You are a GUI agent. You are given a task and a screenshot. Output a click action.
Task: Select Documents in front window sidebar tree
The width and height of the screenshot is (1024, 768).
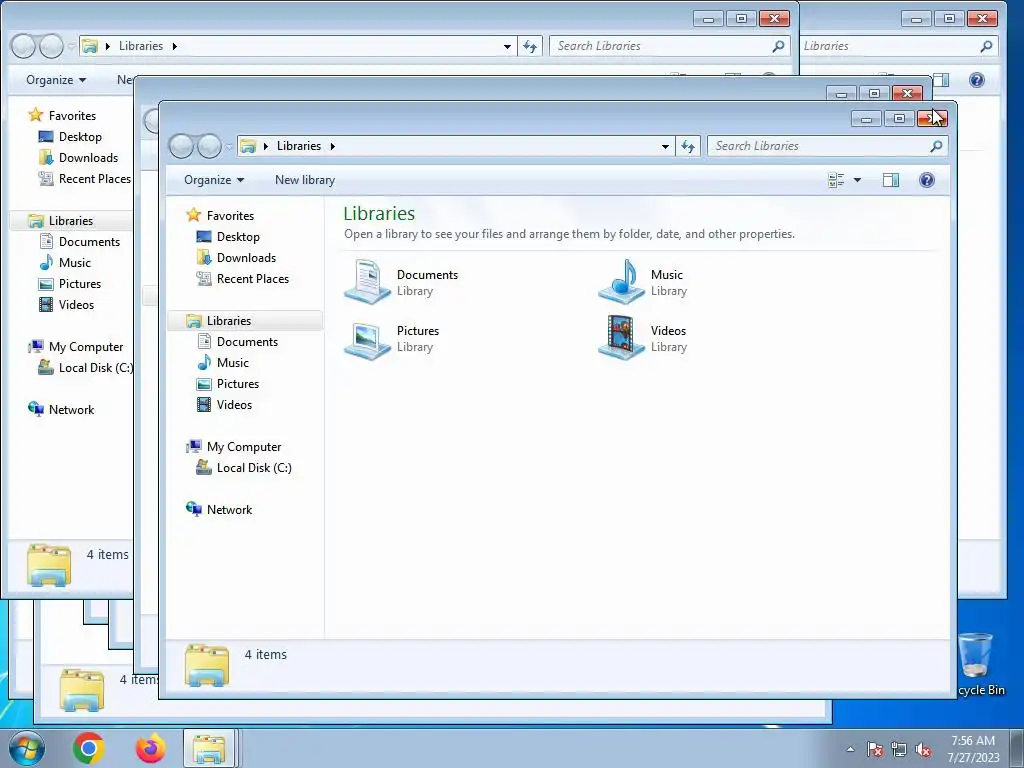pos(238,342)
